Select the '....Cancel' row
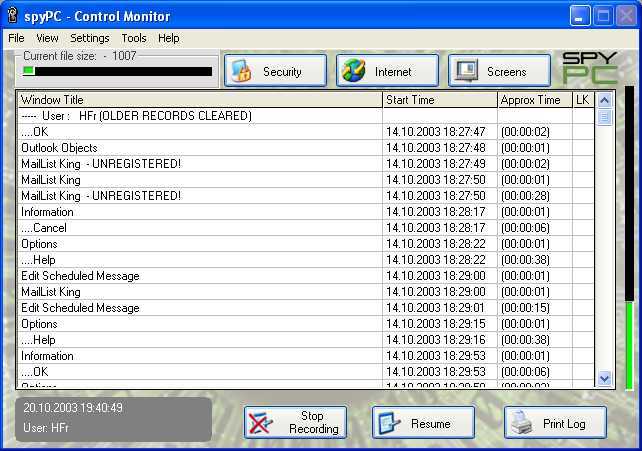 point(306,228)
